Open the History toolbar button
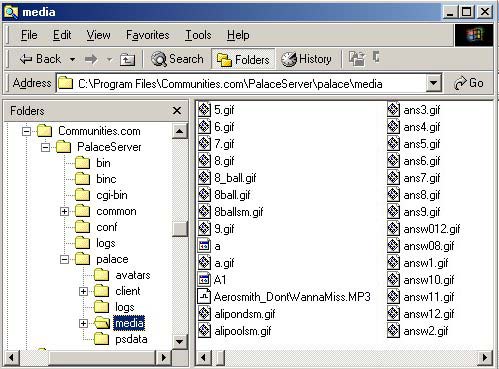The width and height of the screenshot is (499, 369). [306, 59]
